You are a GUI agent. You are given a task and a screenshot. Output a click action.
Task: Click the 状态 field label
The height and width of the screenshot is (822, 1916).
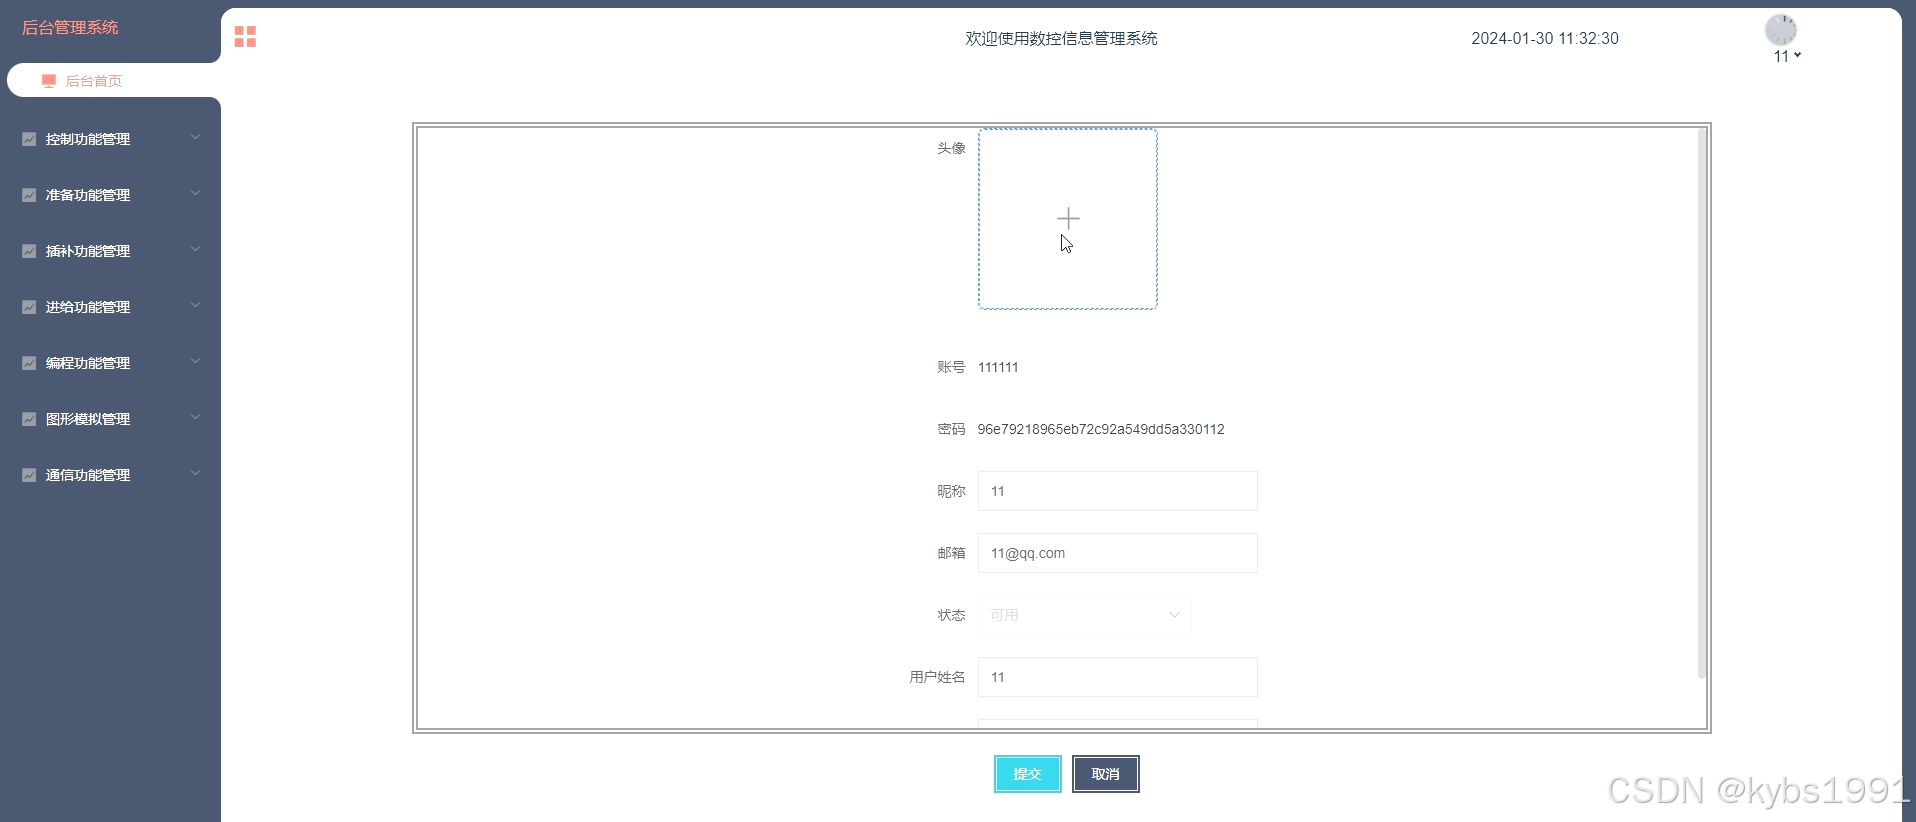coord(951,615)
